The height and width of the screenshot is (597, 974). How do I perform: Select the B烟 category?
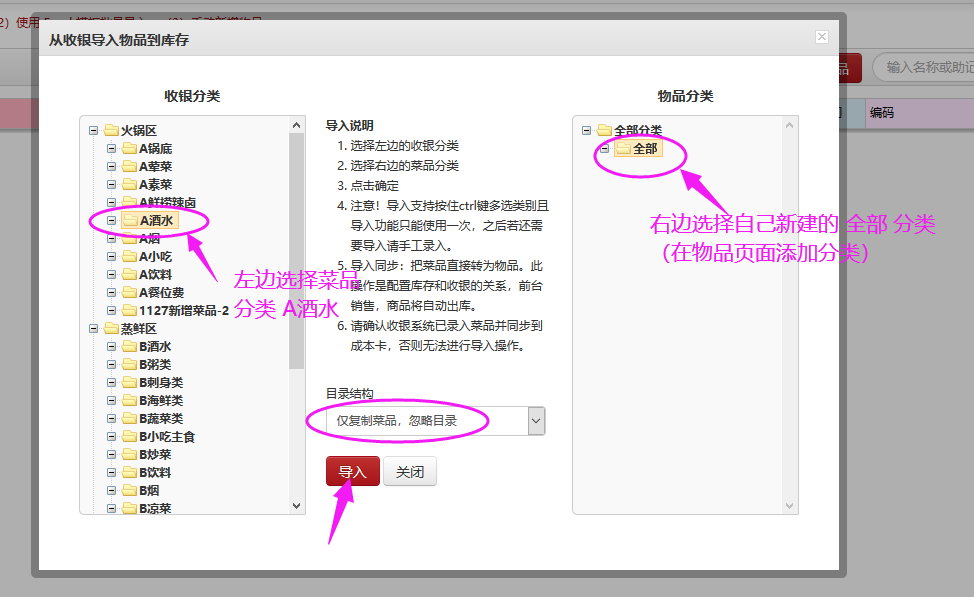pos(149,491)
